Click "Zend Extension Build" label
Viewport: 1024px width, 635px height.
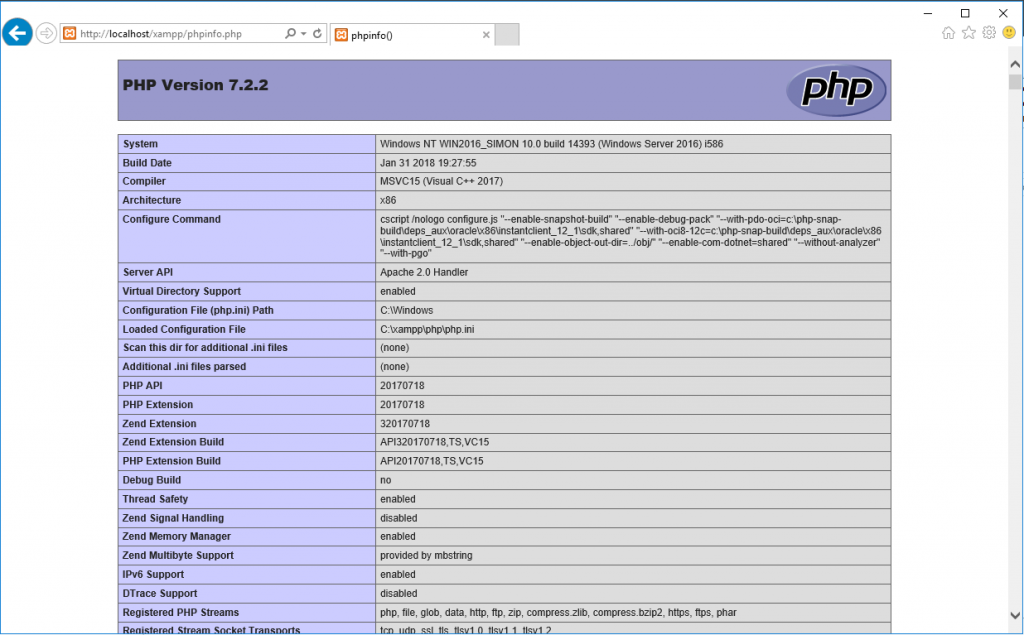(173, 442)
